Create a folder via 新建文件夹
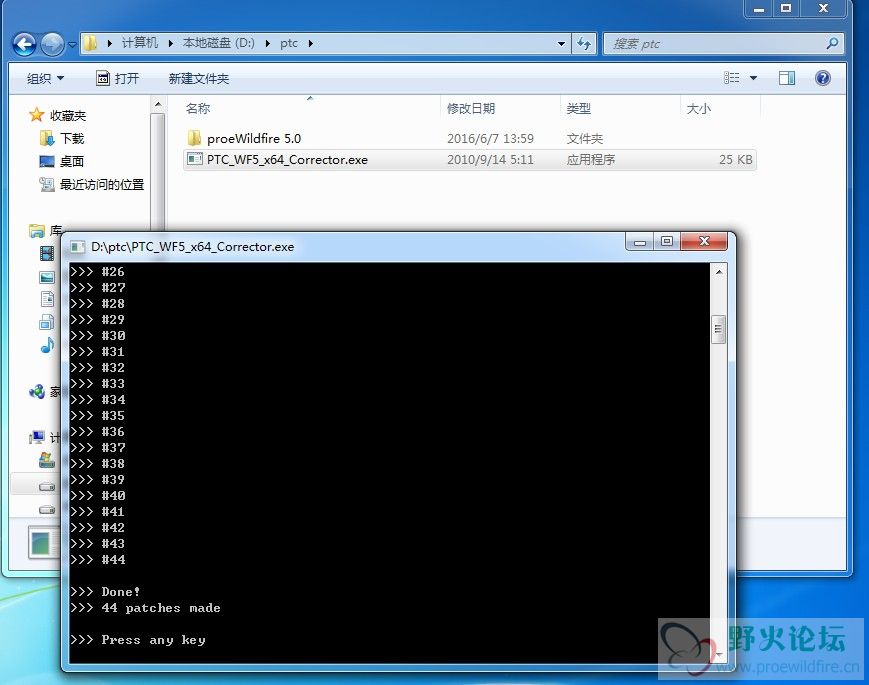 click(x=198, y=79)
